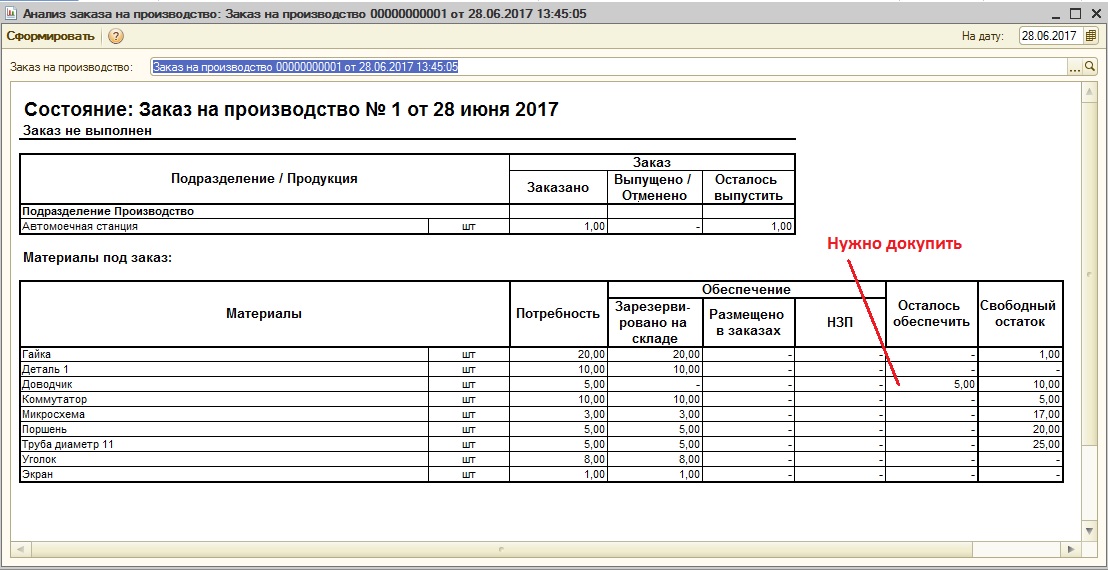Screen dimensions: 1108x570
Task: Click the Заказ не выполнен status line
Action: (x=88, y=131)
